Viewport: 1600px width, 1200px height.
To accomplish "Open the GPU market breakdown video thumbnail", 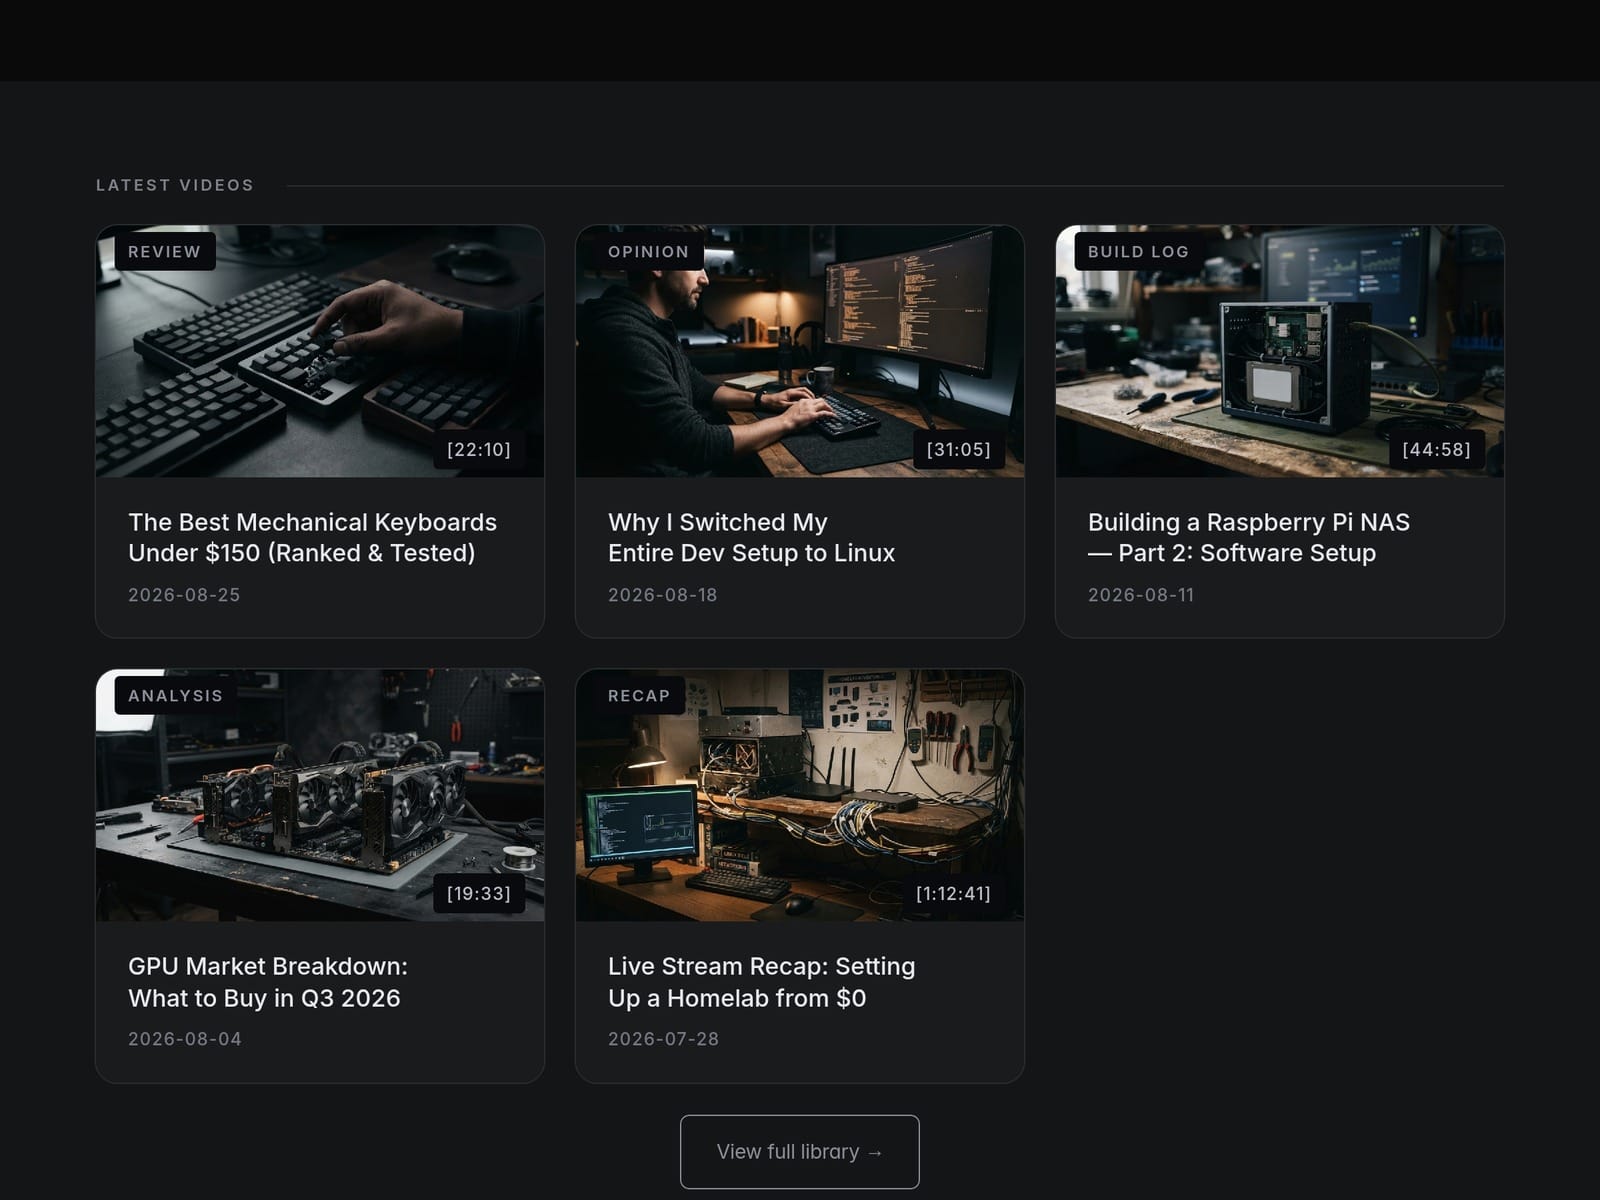I will click(320, 795).
